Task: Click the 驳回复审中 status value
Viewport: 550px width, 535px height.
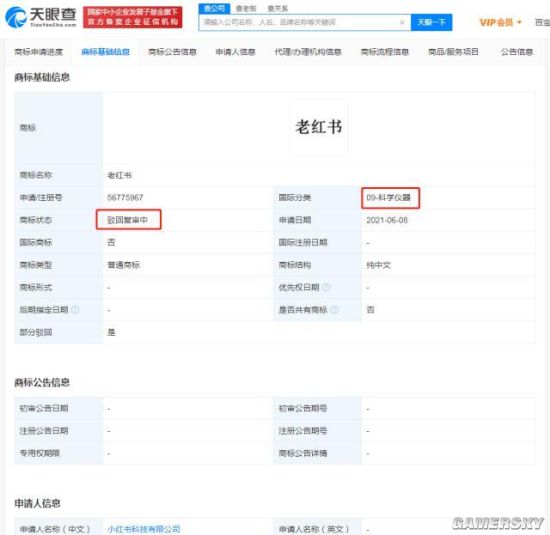Action: (127, 220)
